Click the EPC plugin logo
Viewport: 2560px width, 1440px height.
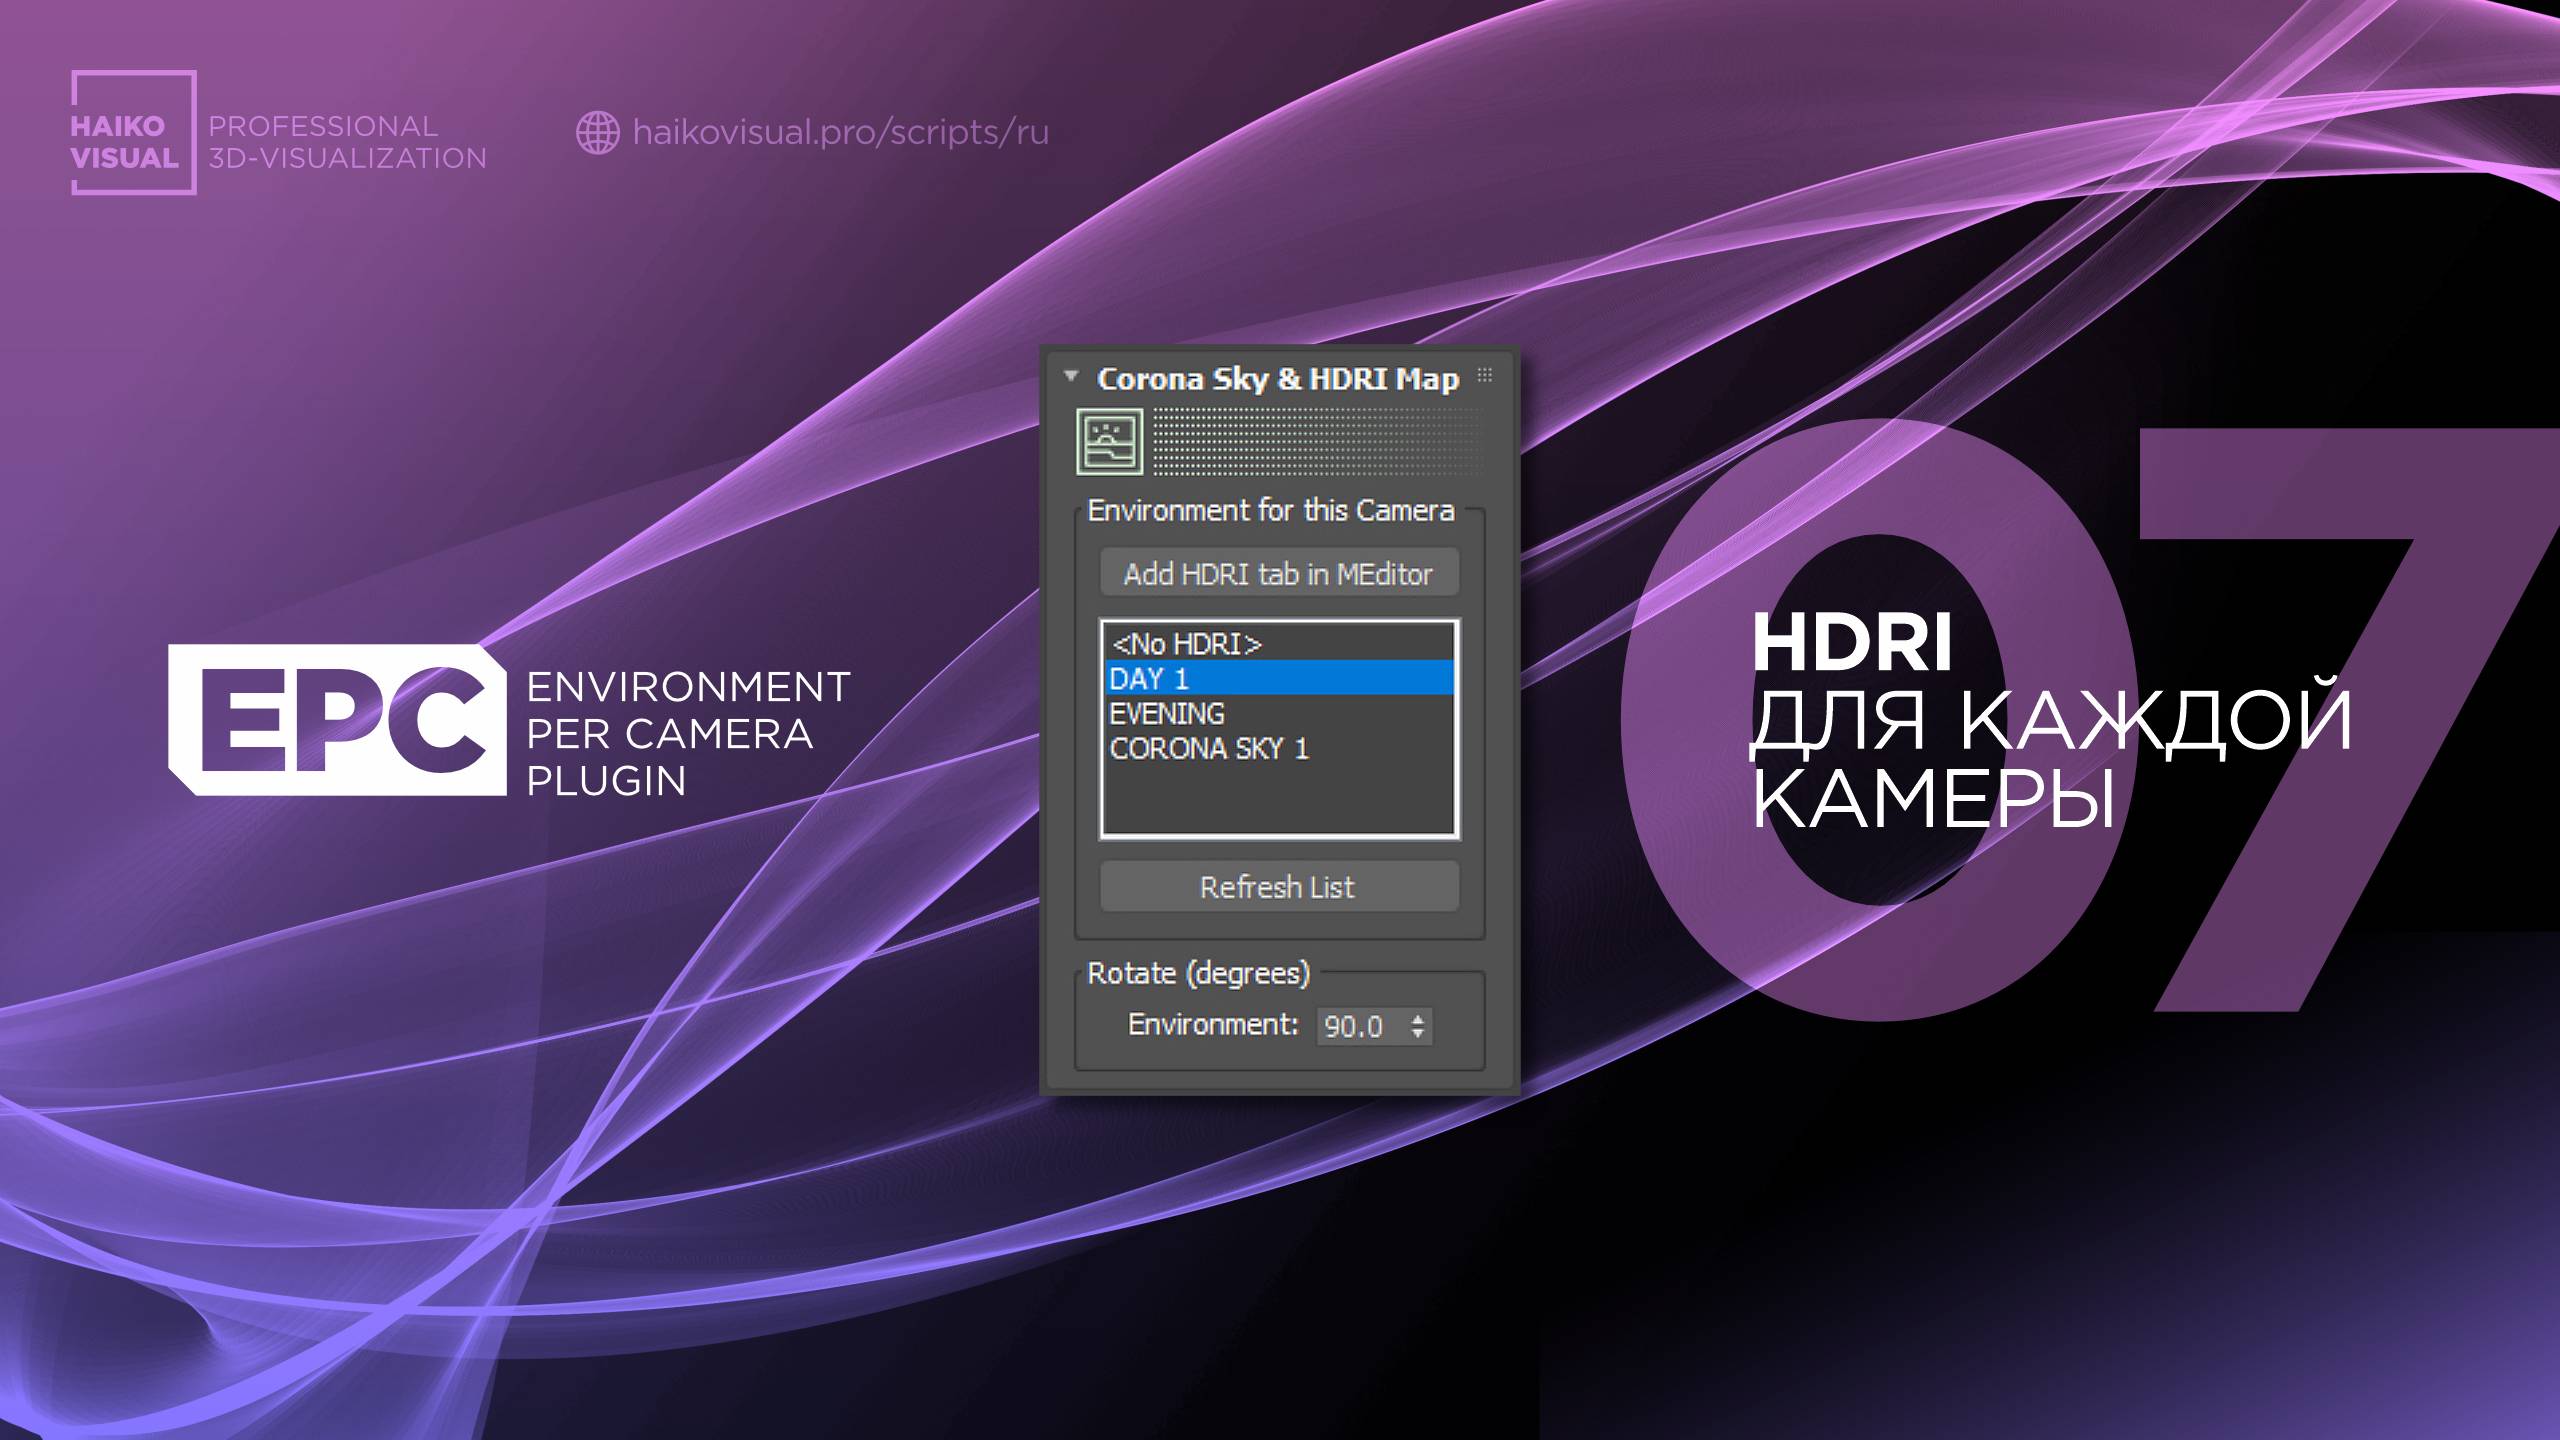pyautogui.click(x=337, y=720)
